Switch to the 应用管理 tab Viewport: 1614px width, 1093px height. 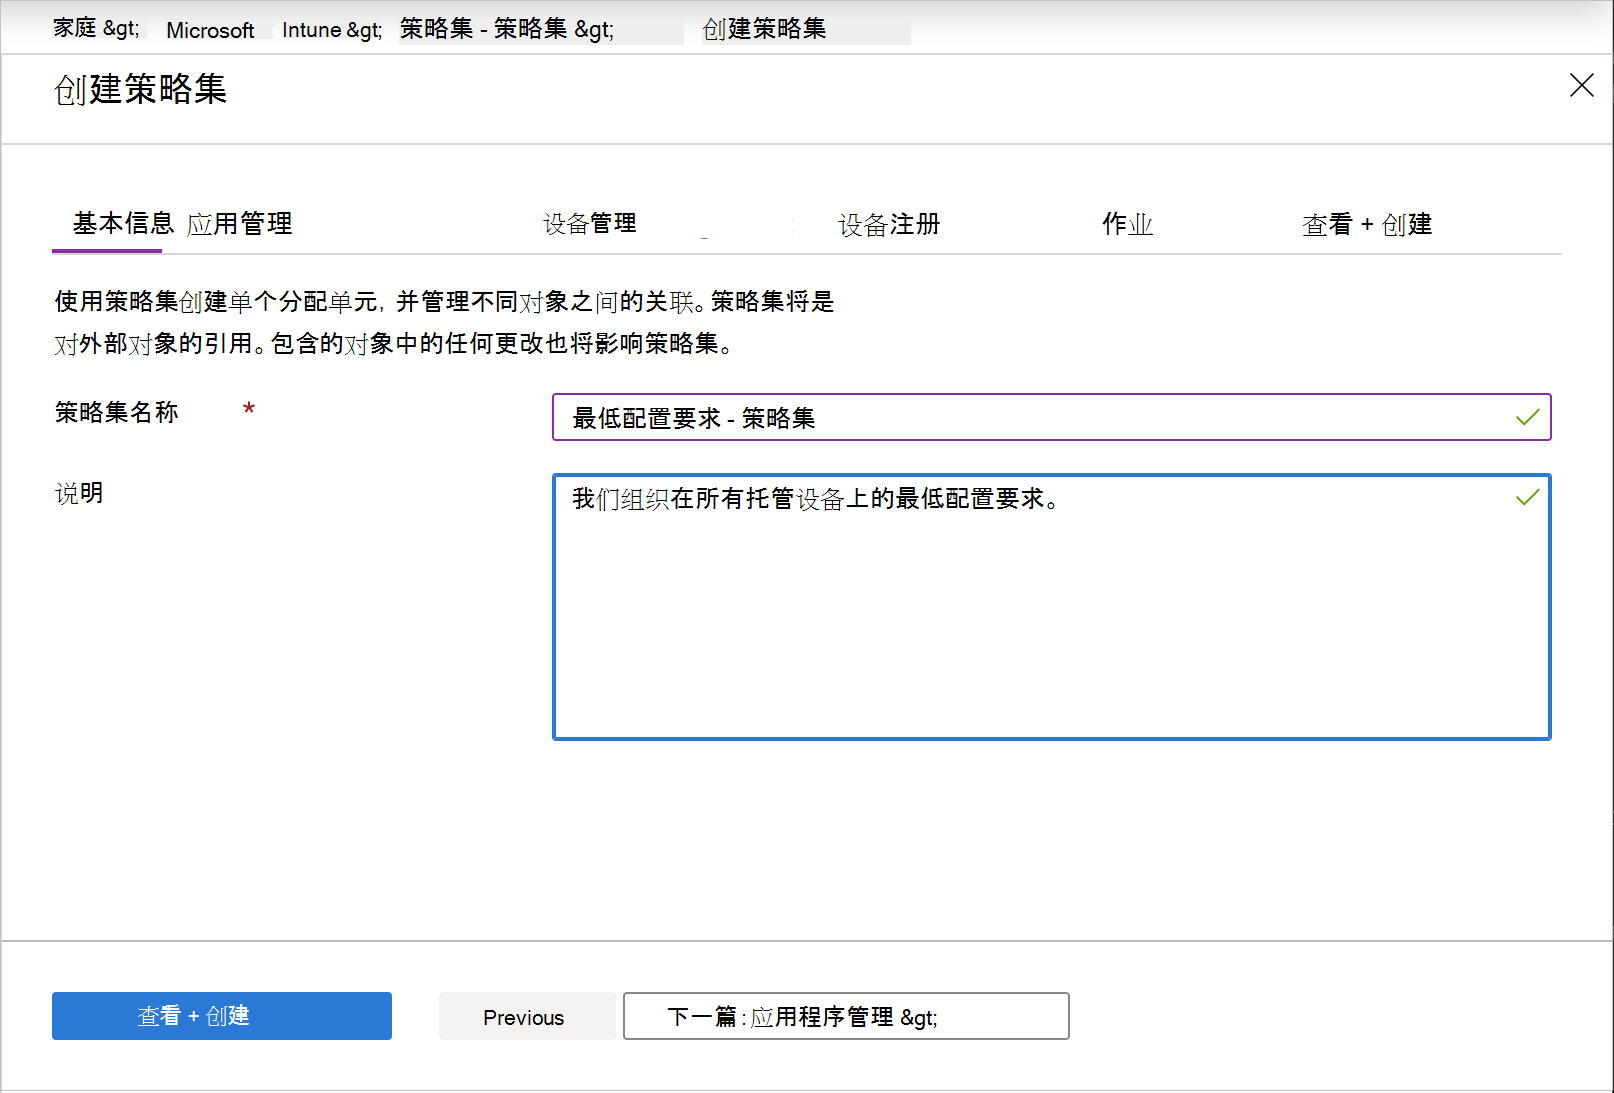[x=240, y=224]
